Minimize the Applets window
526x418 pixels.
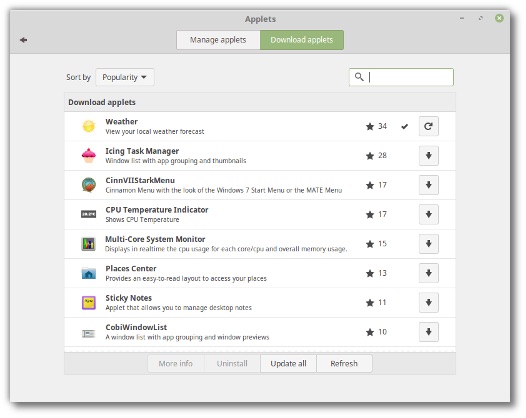tap(462, 18)
